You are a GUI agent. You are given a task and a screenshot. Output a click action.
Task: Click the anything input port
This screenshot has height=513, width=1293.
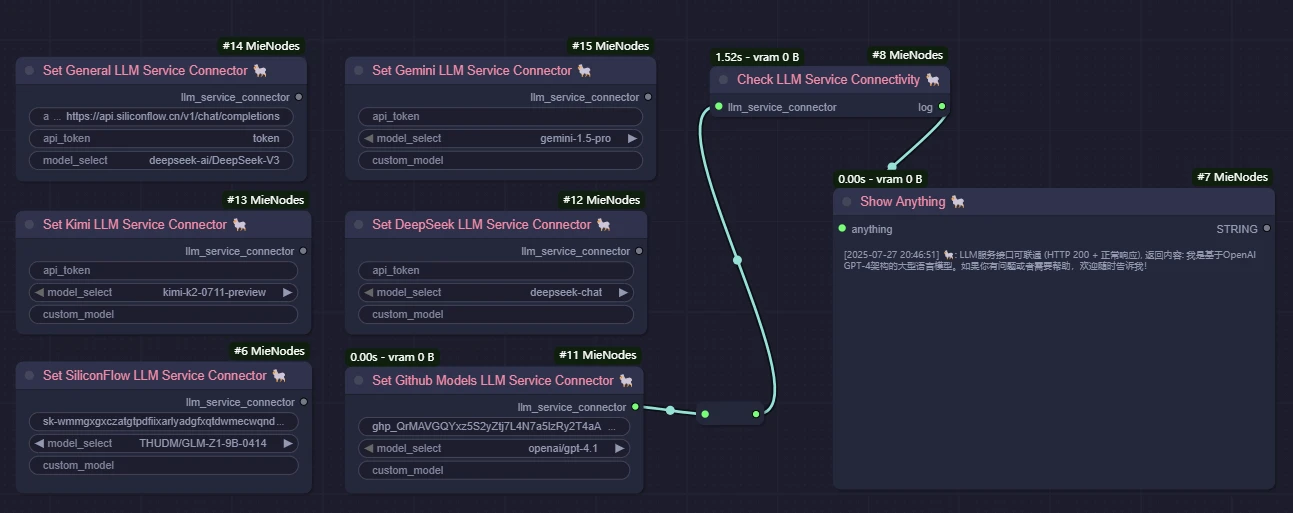[x=843, y=228]
